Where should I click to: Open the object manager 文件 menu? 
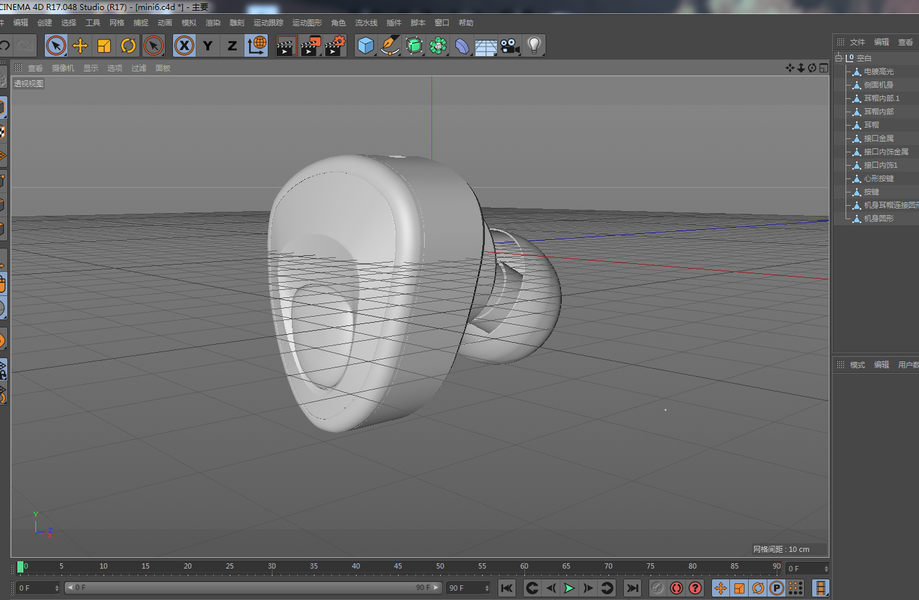857,42
